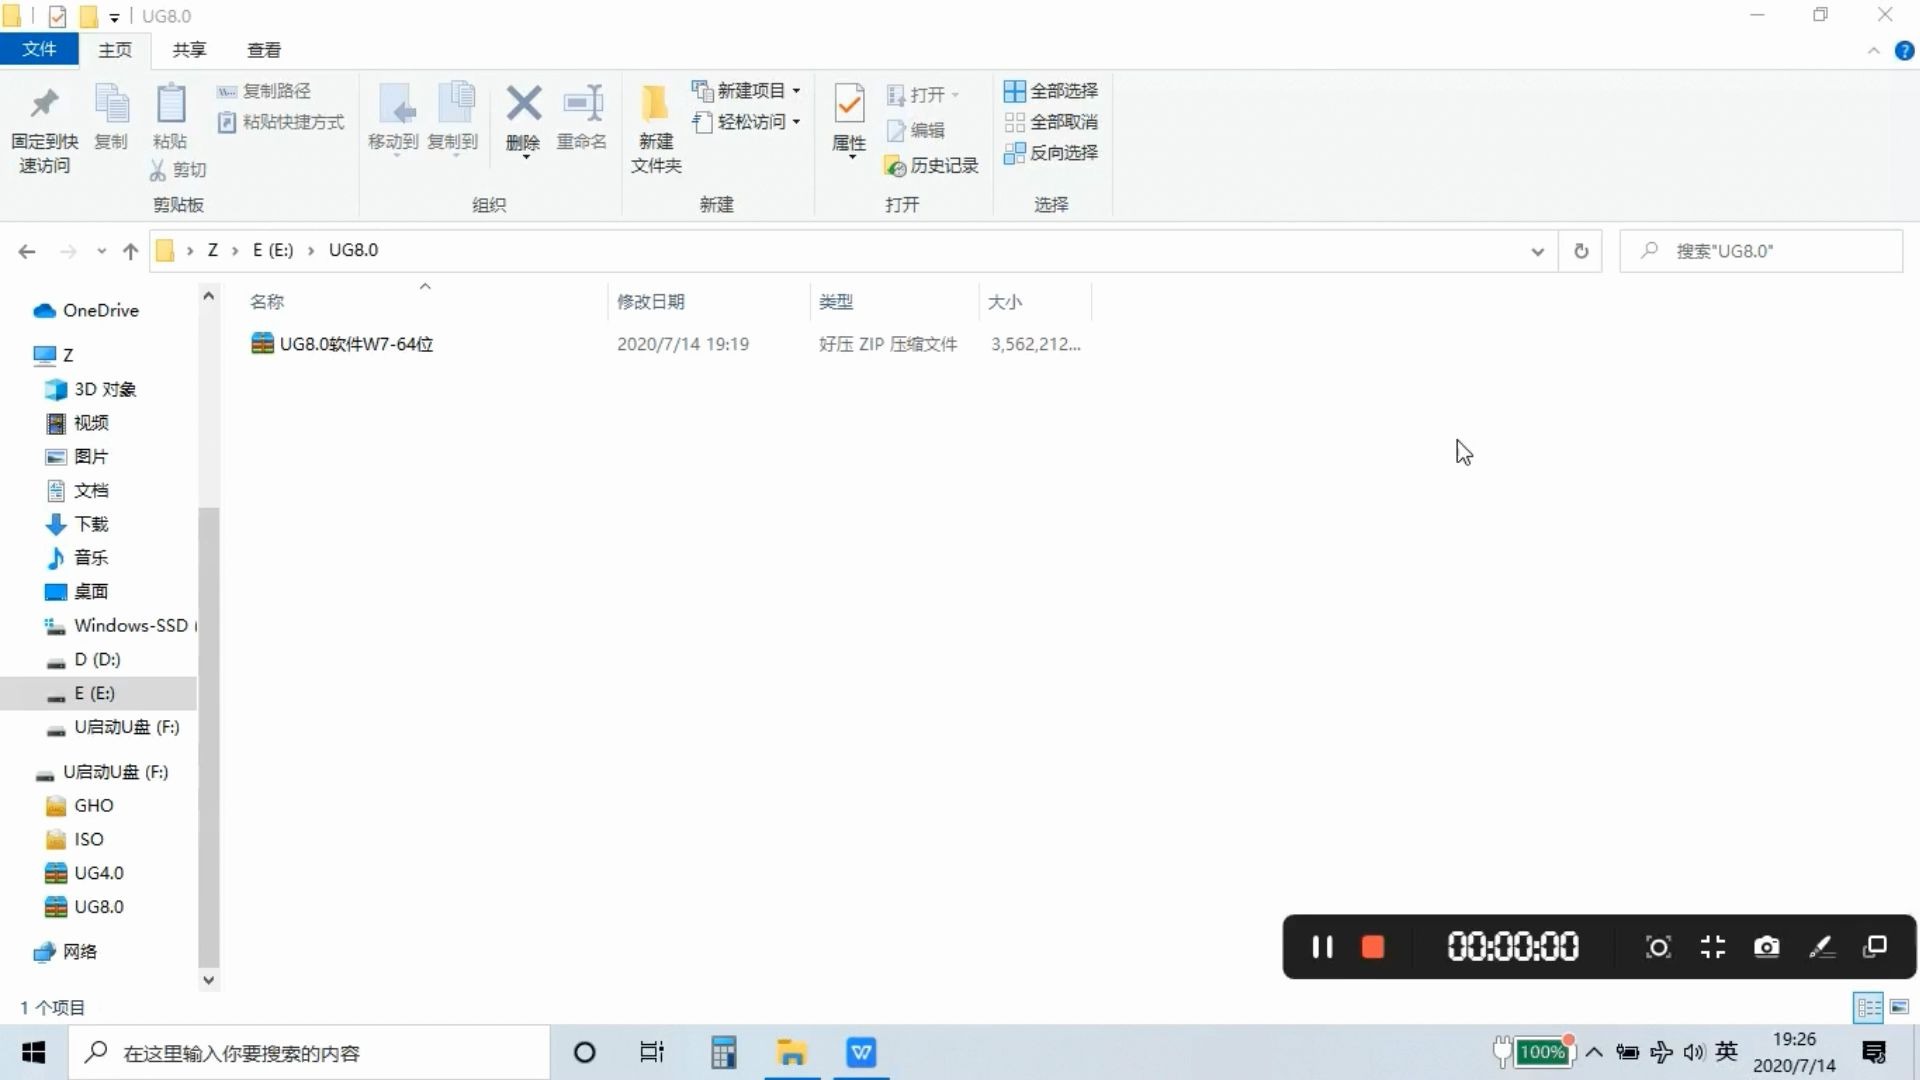This screenshot has height=1080, width=1920.
Task: Stop the screen recording
Action: (1372, 947)
